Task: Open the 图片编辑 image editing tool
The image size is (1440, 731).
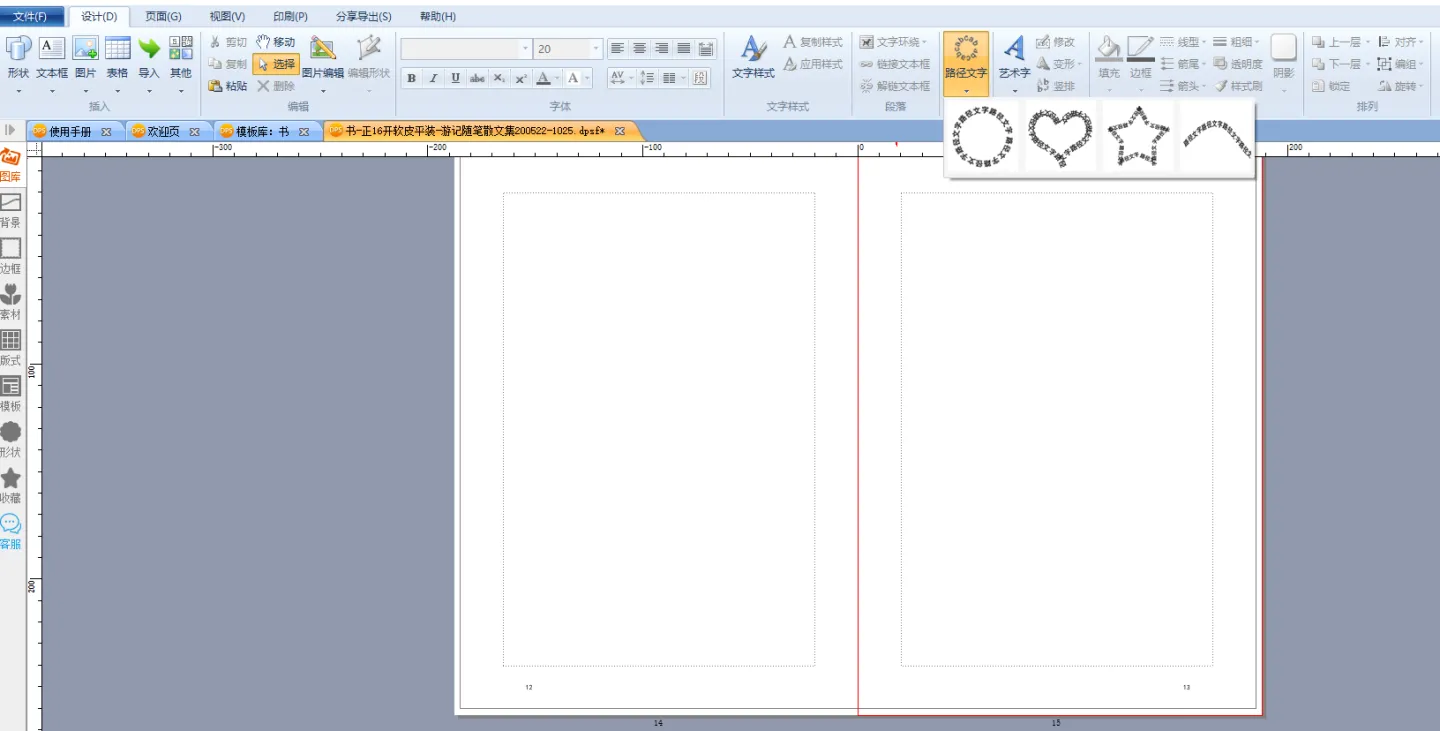Action: [322, 50]
